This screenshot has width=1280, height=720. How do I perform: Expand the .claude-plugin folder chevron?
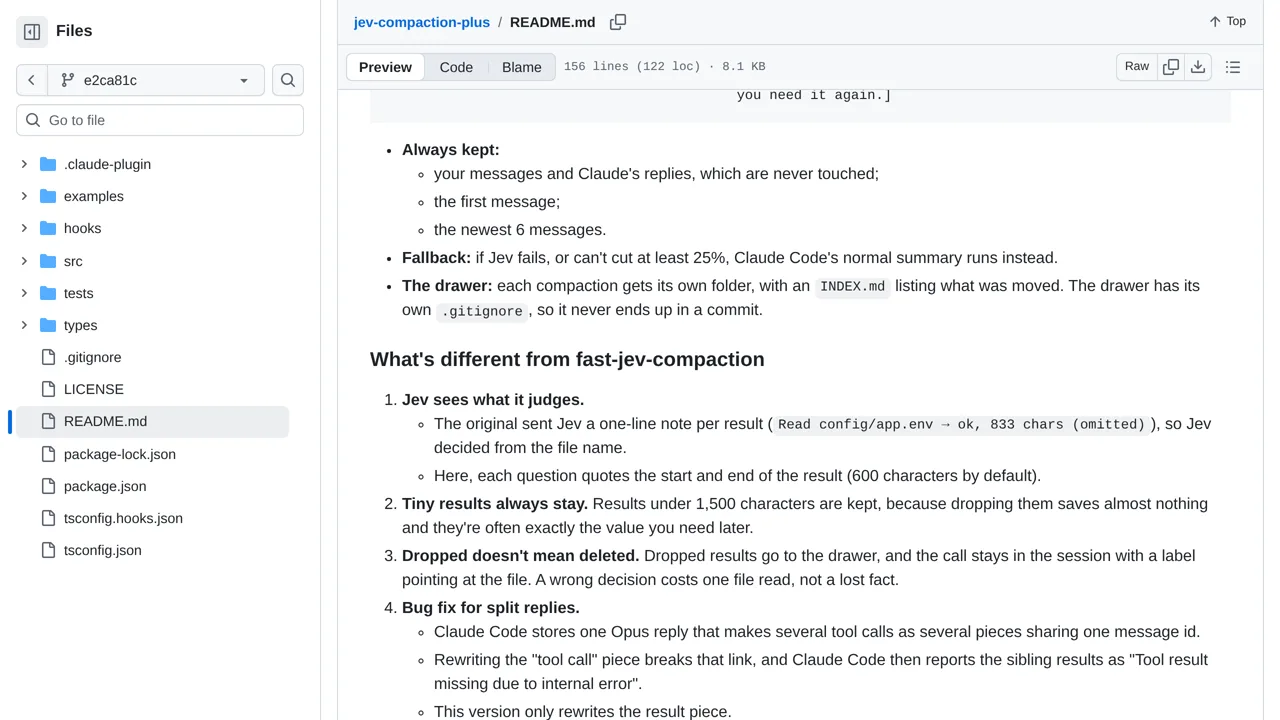[x=24, y=164]
